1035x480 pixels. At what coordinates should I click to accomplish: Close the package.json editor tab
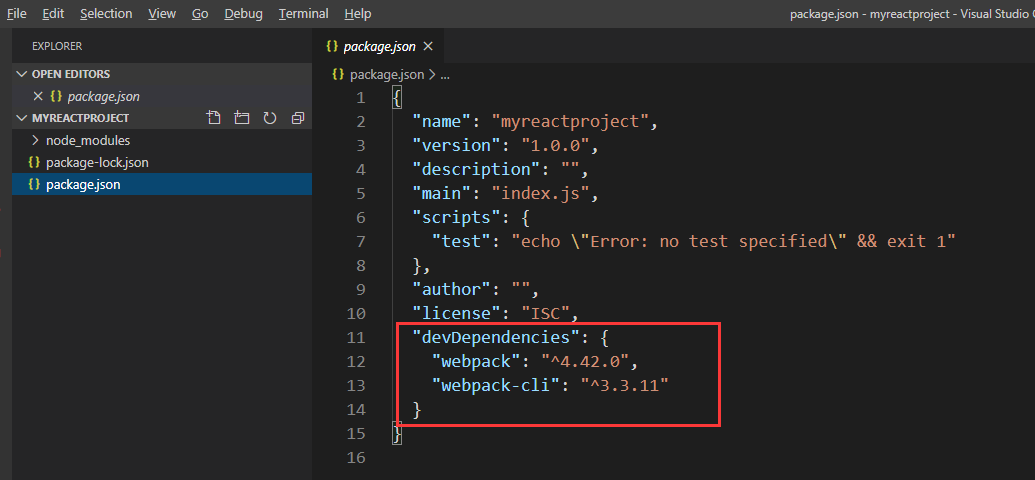pyautogui.click(x=428, y=46)
